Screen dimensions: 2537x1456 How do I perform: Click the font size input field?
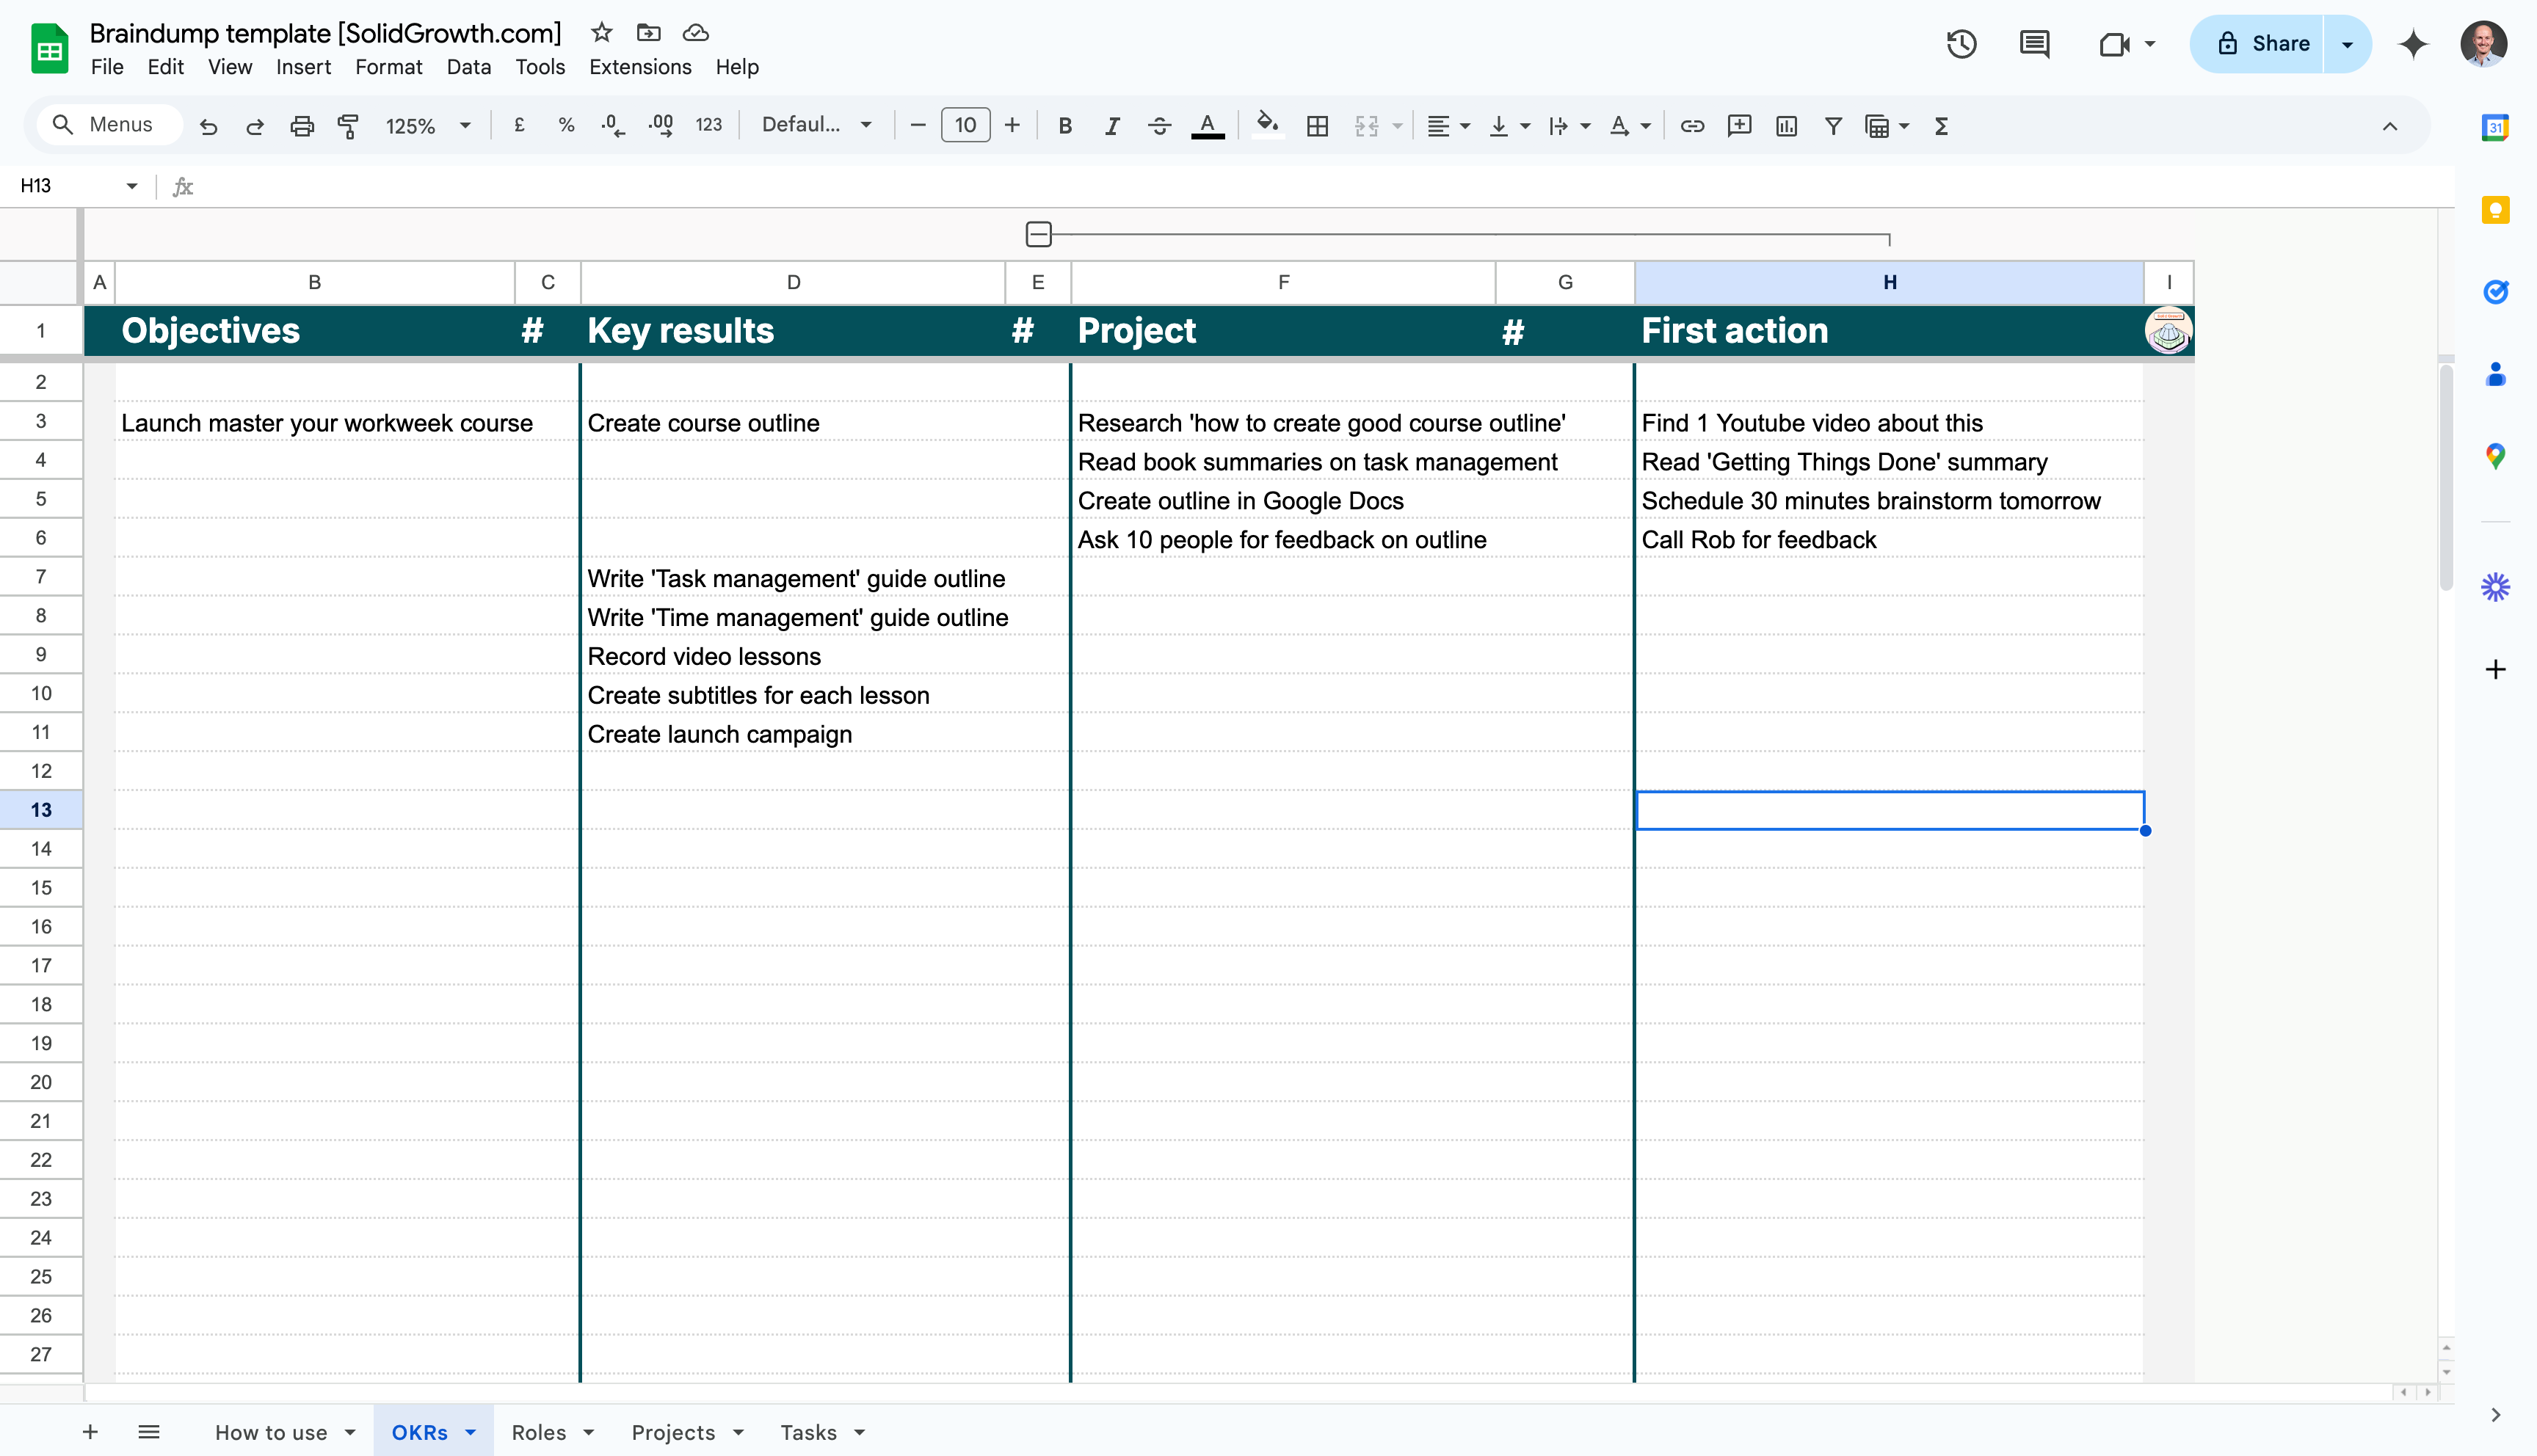point(965,125)
